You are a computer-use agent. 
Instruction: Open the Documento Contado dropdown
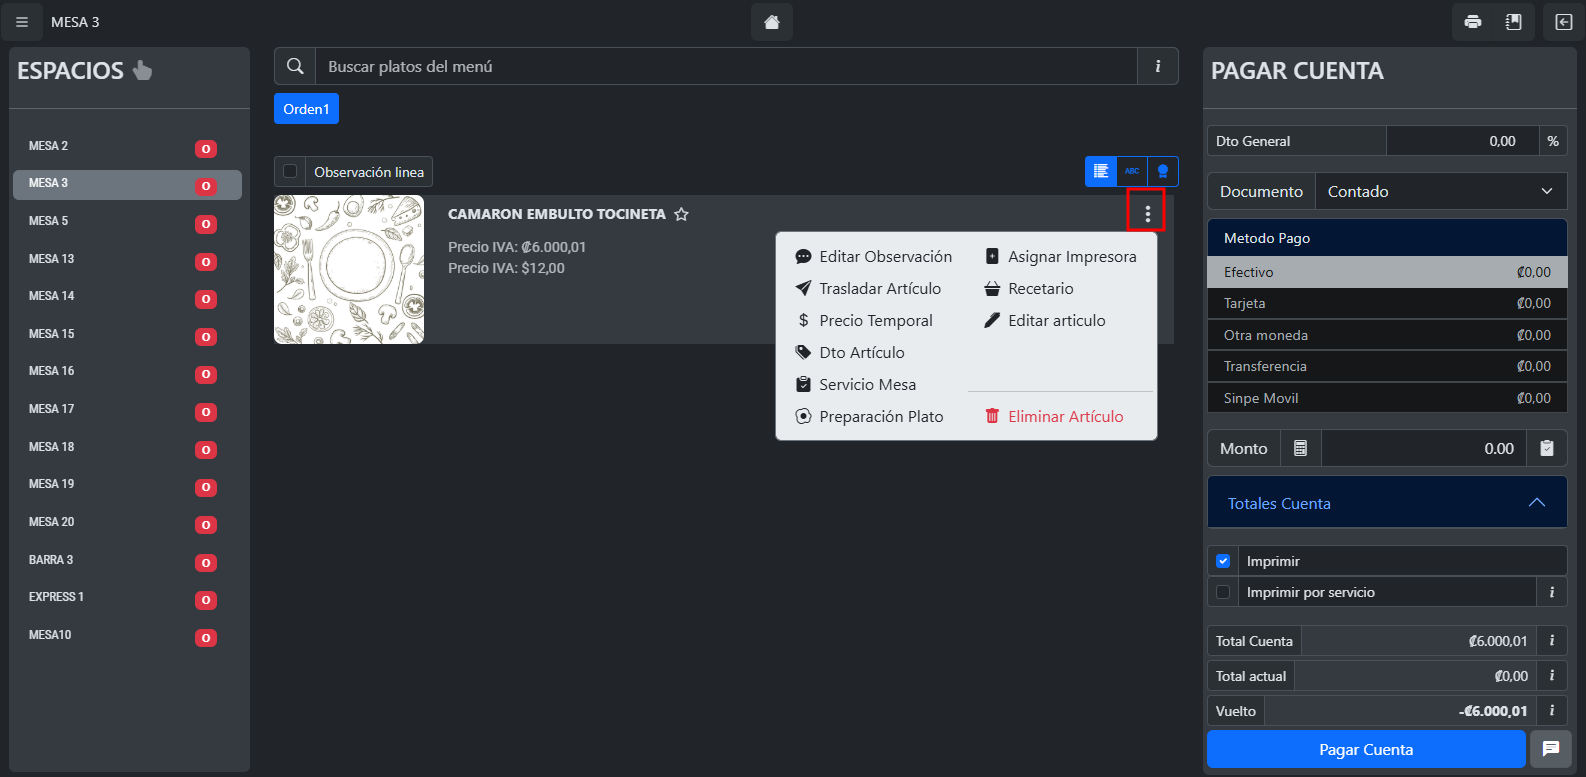point(1440,191)
